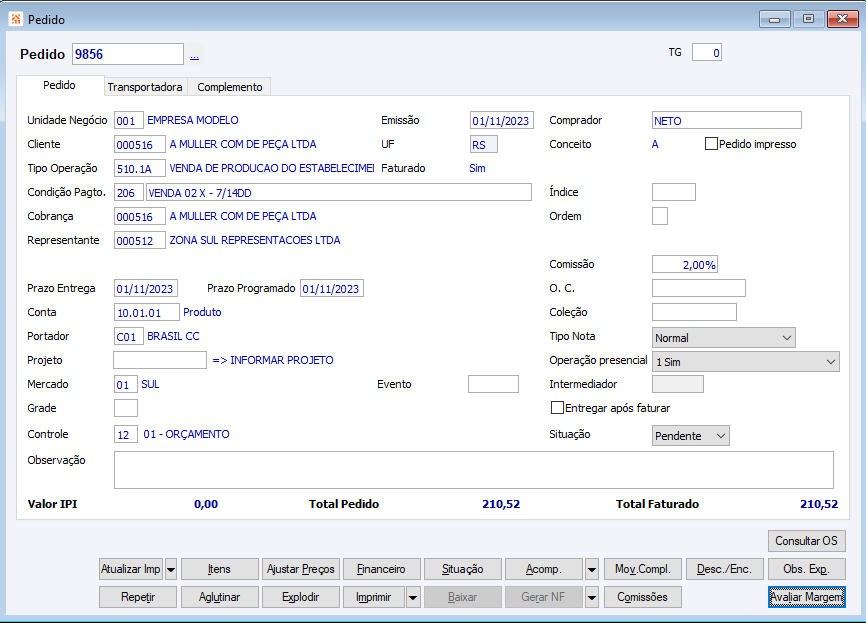The width and height of the screenshot is (866, 623).
Task: Click the Índice input field
Action: tap(674, 192)
